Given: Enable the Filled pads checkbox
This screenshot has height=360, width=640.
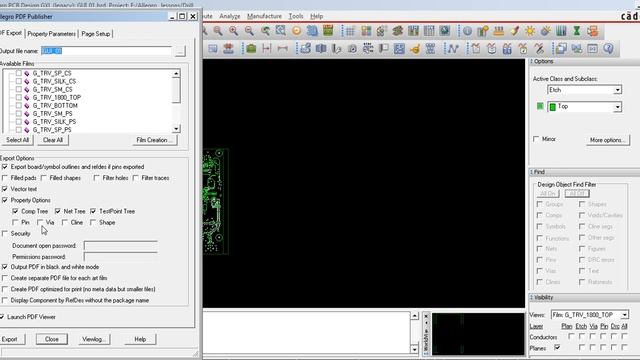Looking at the screenshot, I should pyautogui.click(x=5, y=178).
